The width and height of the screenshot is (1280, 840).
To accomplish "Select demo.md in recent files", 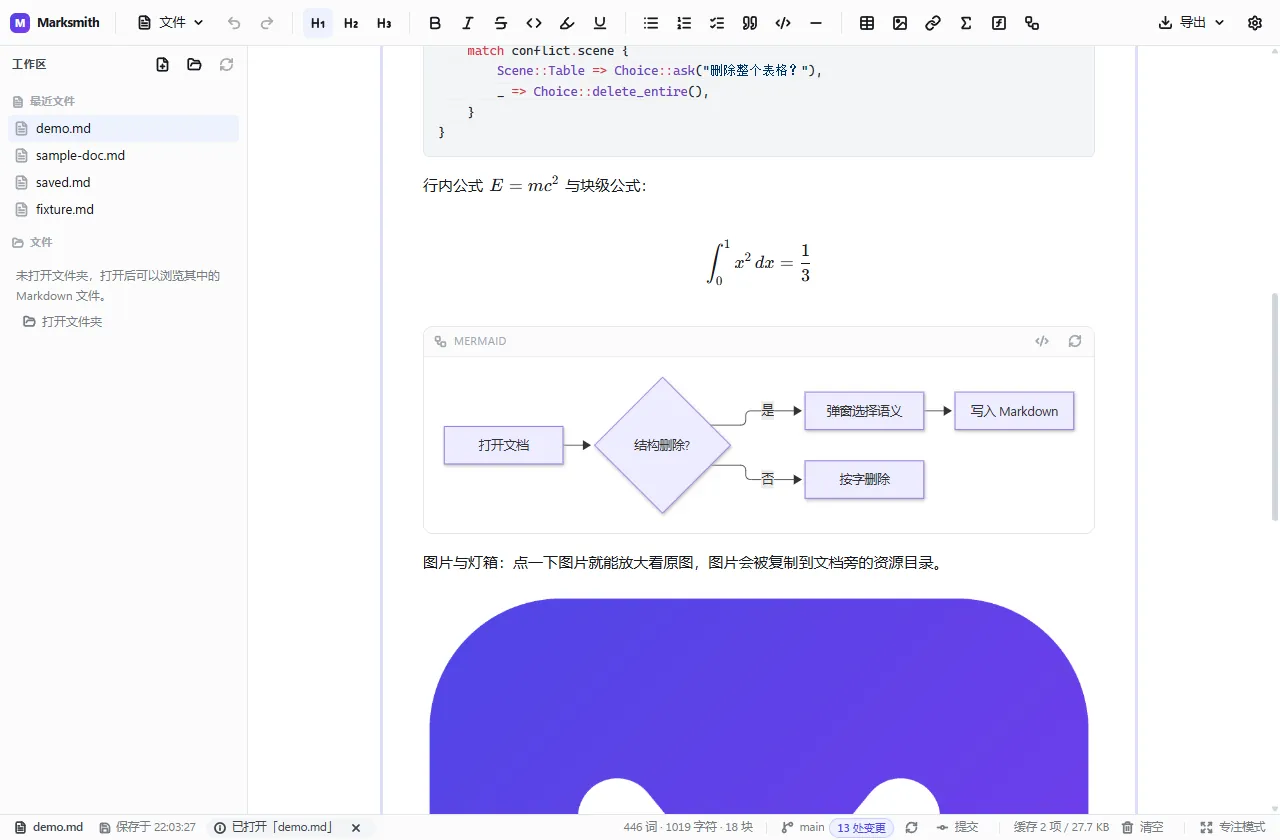I will pos(123,128).
